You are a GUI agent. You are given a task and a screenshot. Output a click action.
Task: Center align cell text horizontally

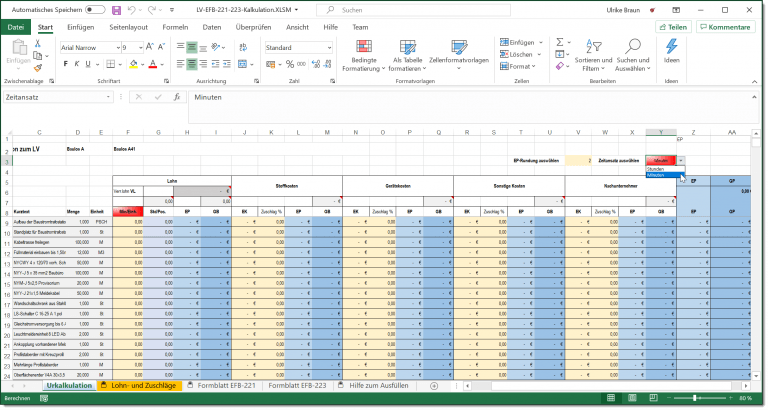pos(192,64)
